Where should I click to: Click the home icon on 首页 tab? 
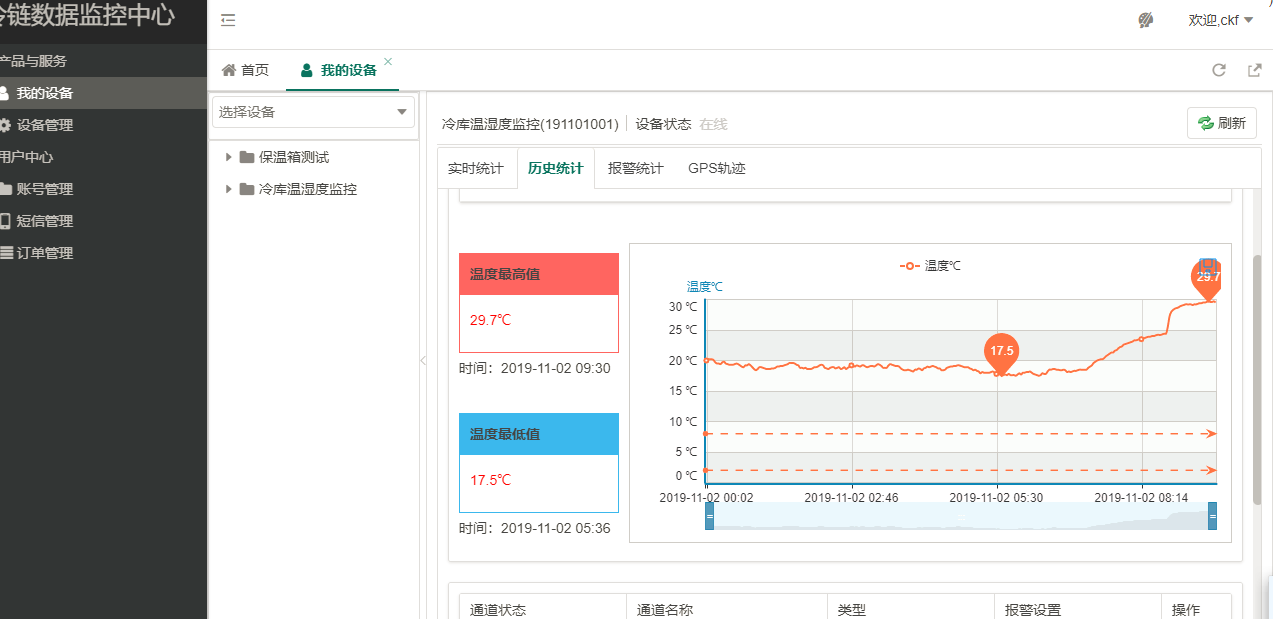[x=229, y=70]
